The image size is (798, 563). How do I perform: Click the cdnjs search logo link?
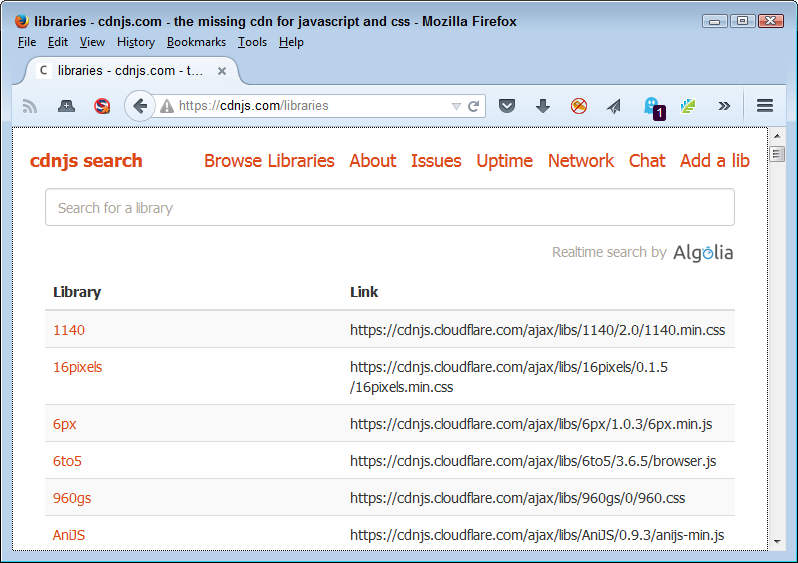click(86, 161)
